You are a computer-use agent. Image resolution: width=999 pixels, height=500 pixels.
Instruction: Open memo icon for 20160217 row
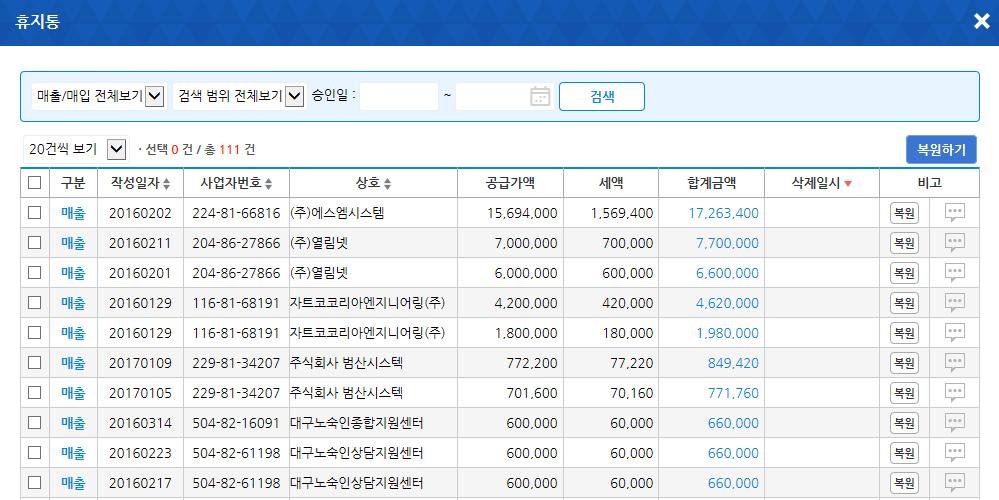(x=954, y=482)
